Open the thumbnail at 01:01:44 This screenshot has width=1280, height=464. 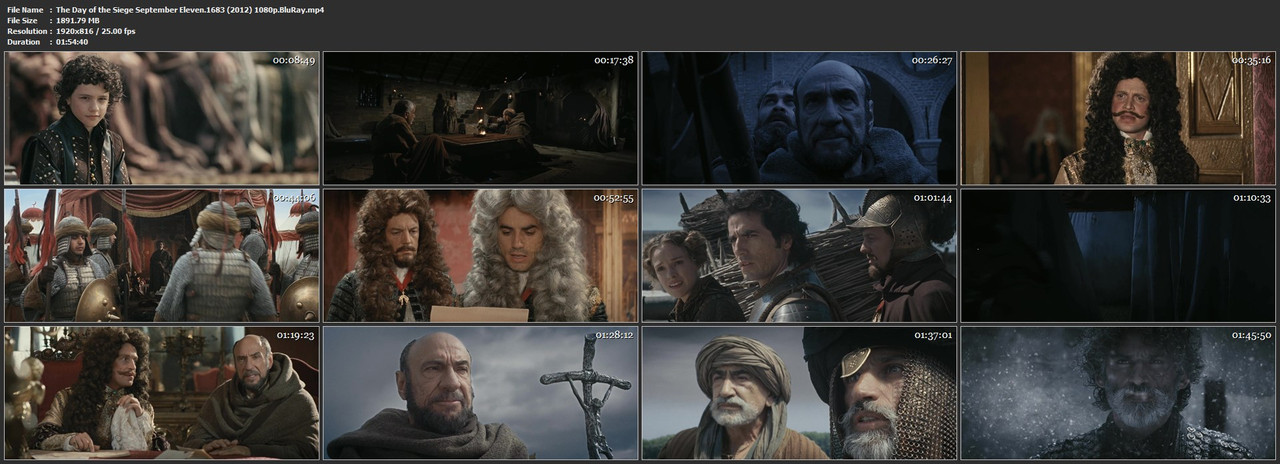pyautogui.click(x=799, y=255)
